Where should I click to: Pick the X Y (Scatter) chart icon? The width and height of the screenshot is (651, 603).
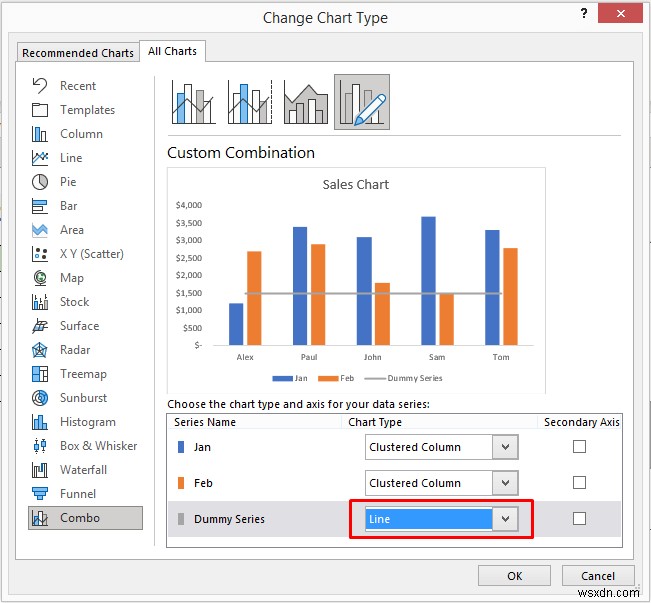(40, 254)
